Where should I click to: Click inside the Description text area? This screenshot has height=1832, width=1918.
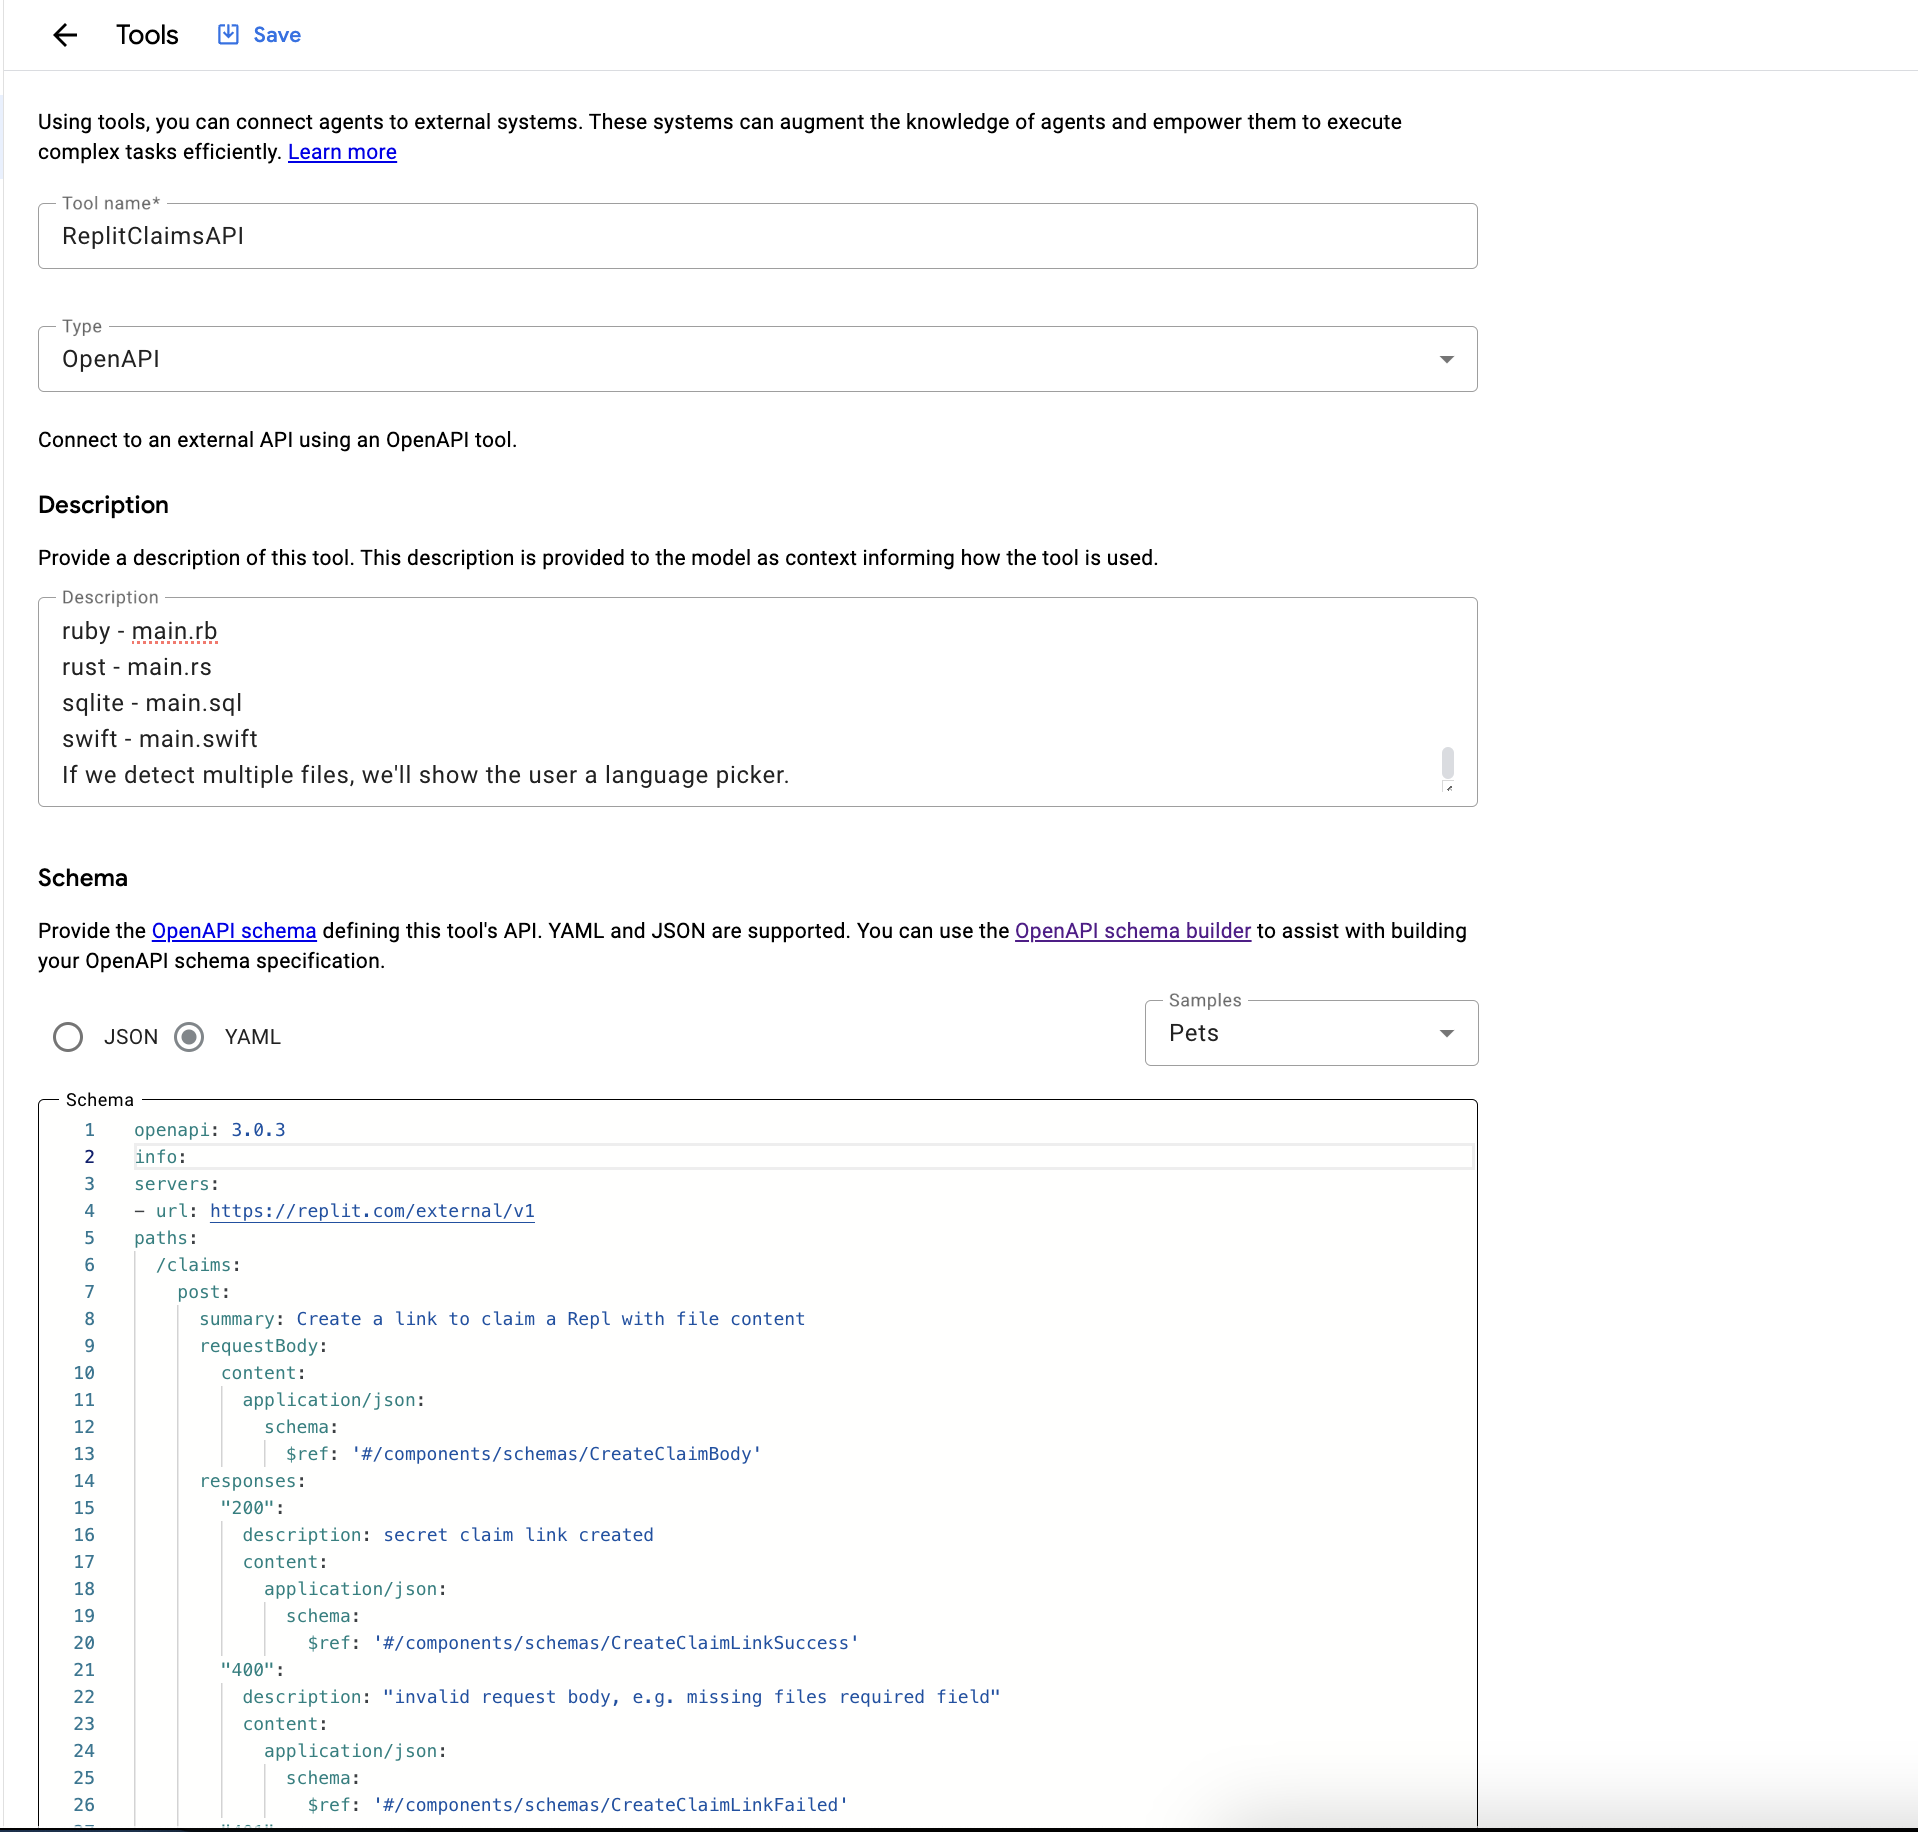tap(740, 702)
